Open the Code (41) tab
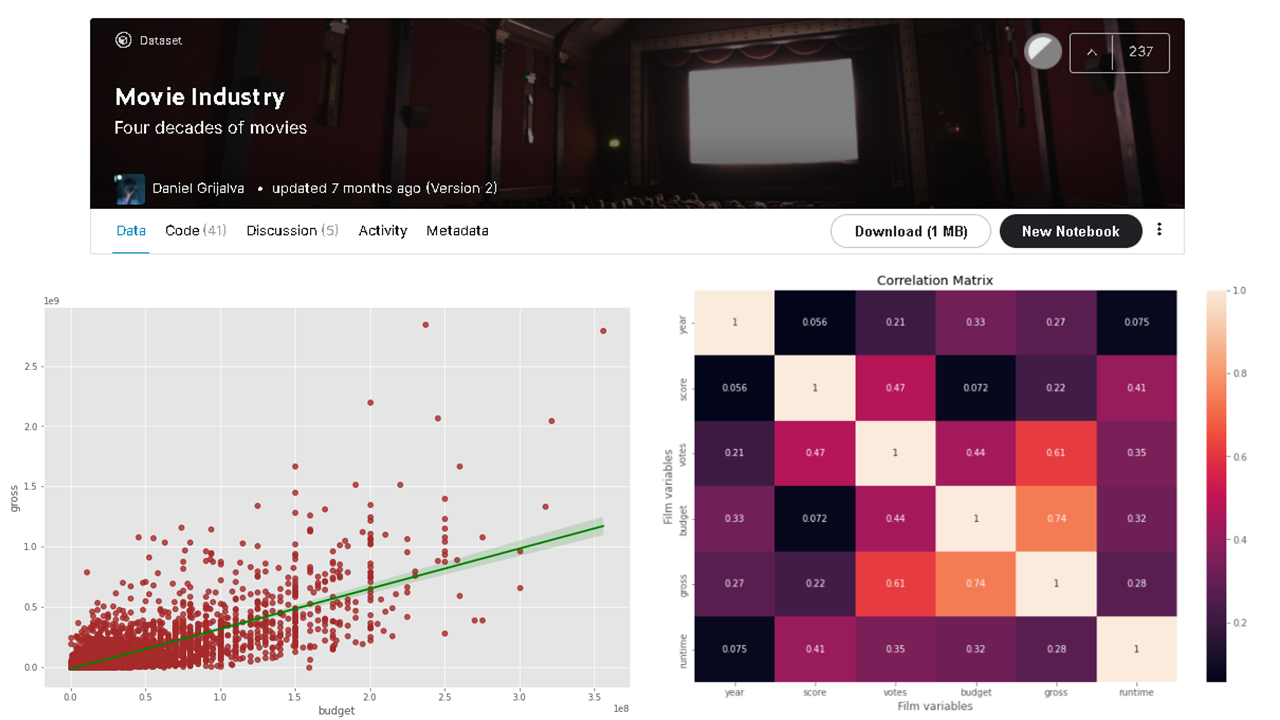The width and height of the screenshot is (1280, 720). [x=196, y=231]
